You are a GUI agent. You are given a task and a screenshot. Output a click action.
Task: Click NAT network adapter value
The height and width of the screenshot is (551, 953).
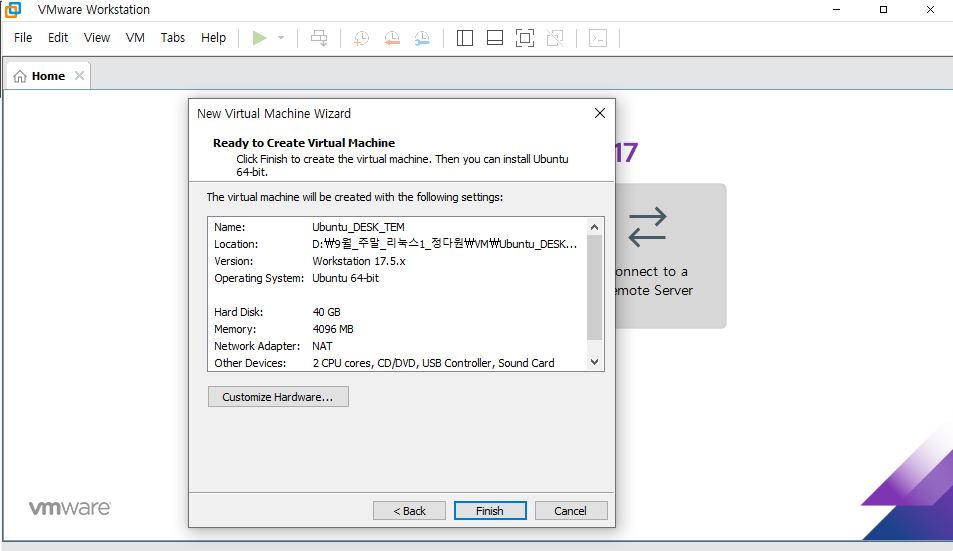pos(322,346)
